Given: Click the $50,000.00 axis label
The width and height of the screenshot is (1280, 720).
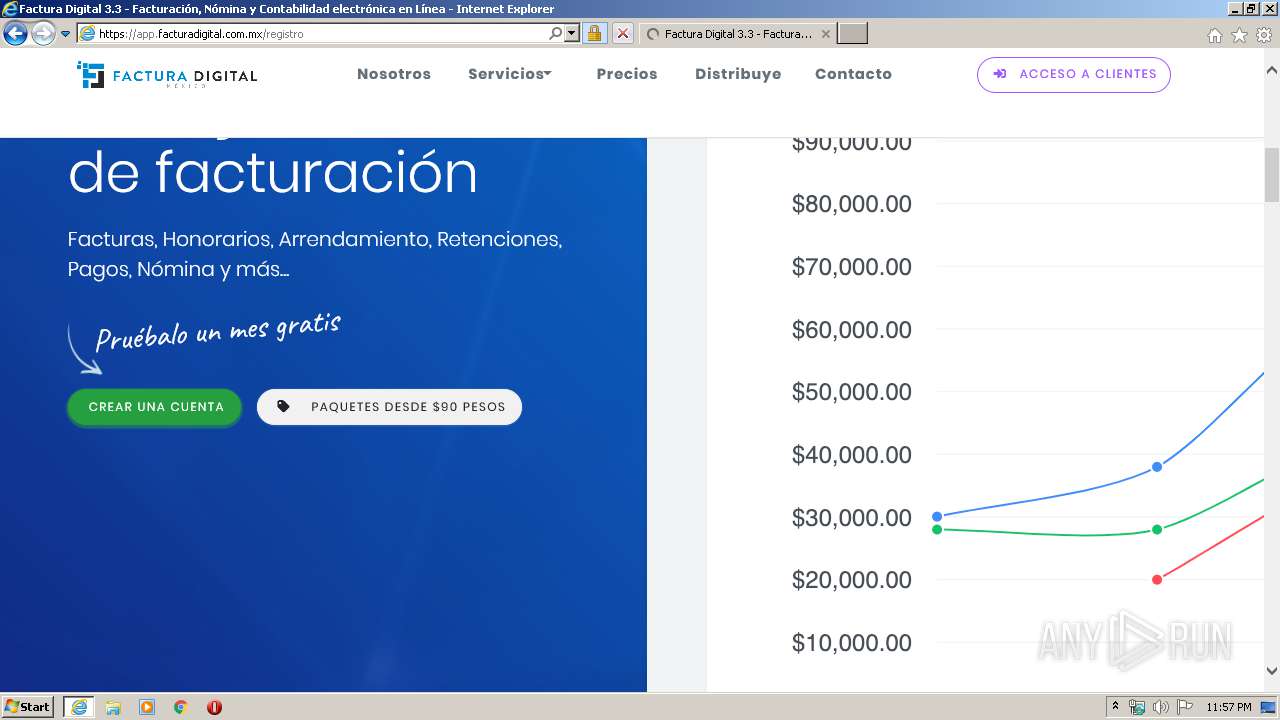Looking at the screenshot, I should pos(852,392).
